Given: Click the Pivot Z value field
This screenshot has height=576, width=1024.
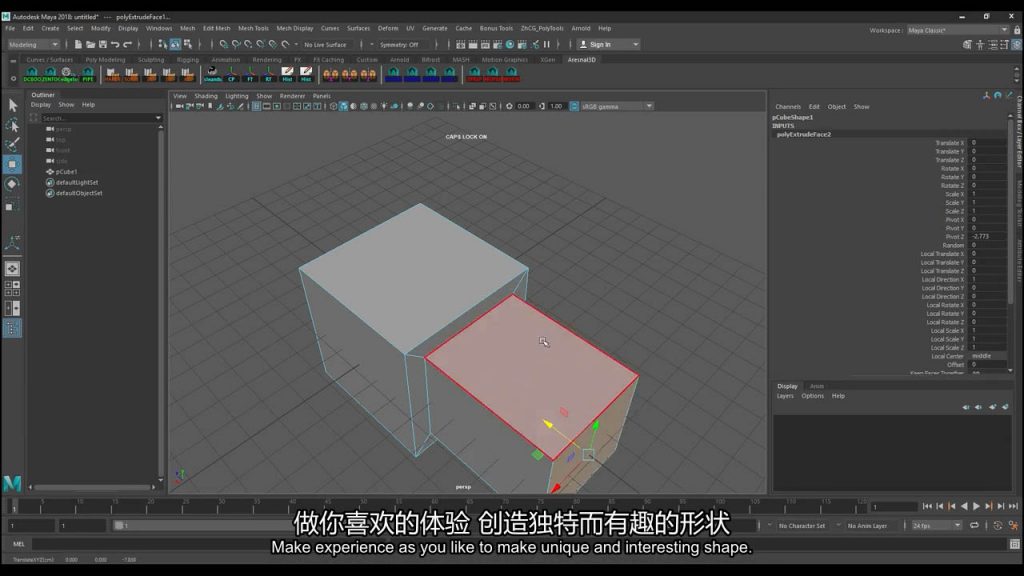Looking at the screenshot, I should tap(988, 236).
